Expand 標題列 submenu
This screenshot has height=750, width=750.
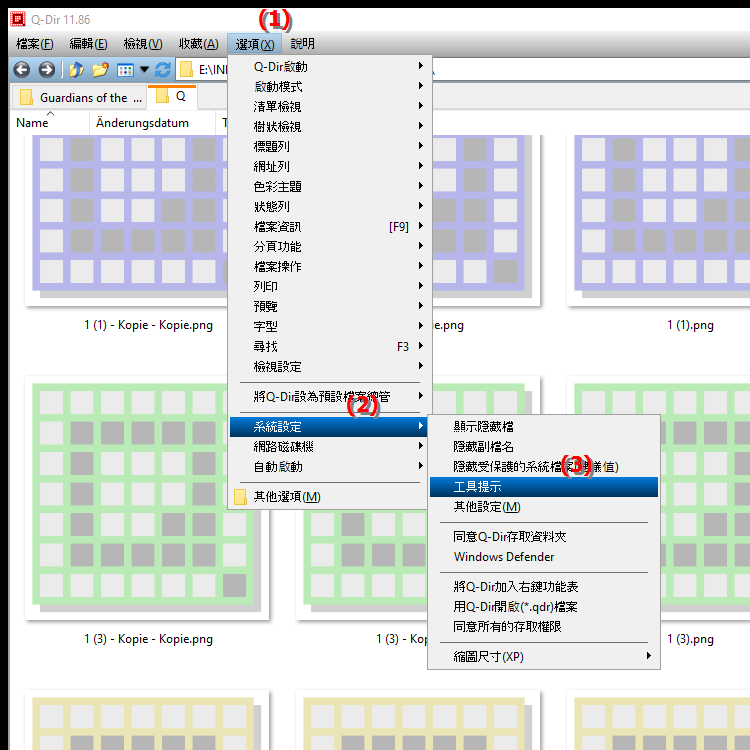pos(330,146)
